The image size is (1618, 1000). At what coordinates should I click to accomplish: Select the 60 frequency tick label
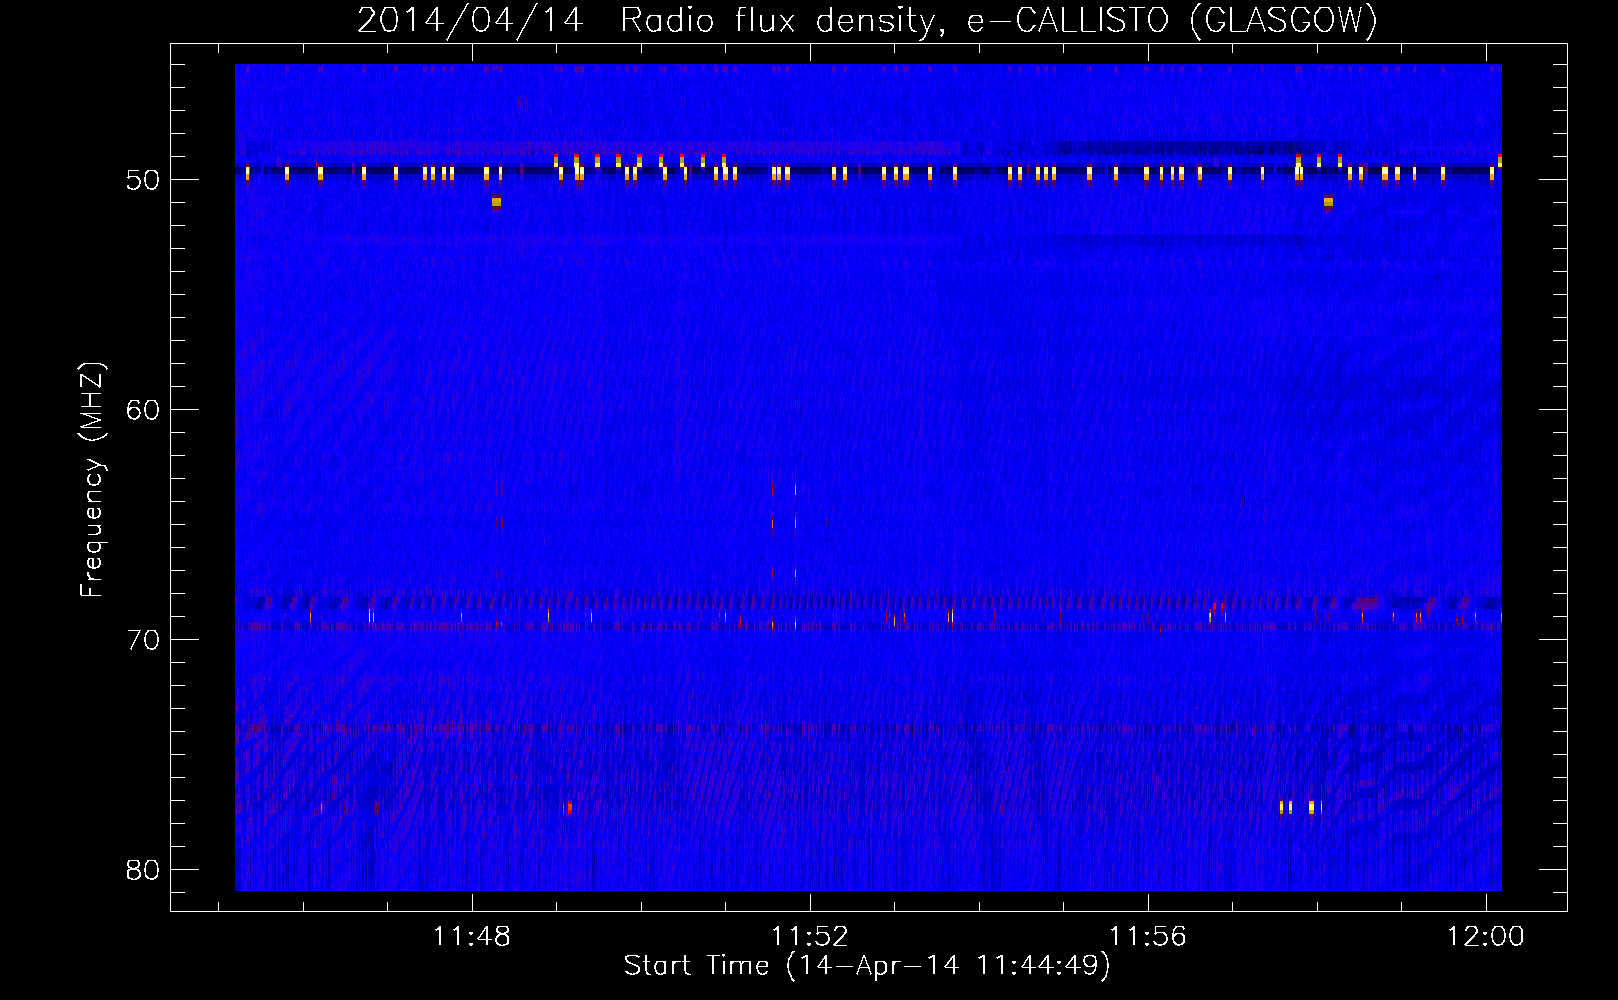tap(144, 410)
